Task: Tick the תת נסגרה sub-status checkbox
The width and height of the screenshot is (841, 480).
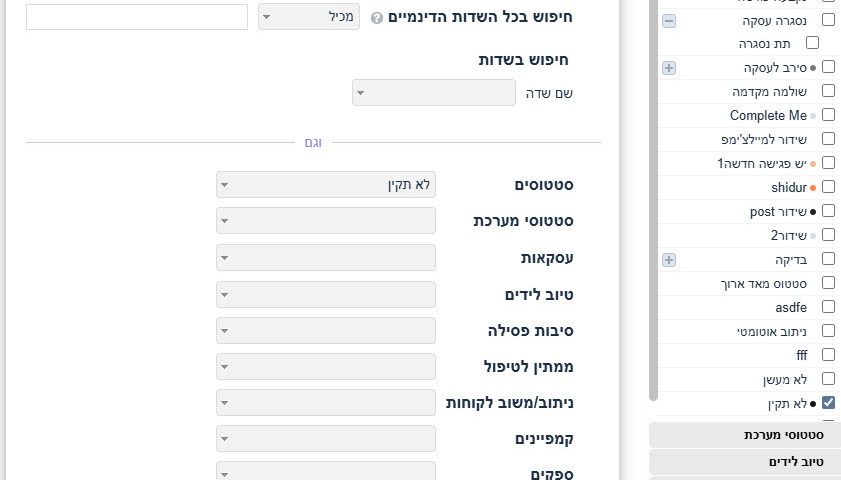Action: click(x=812, y=43)
